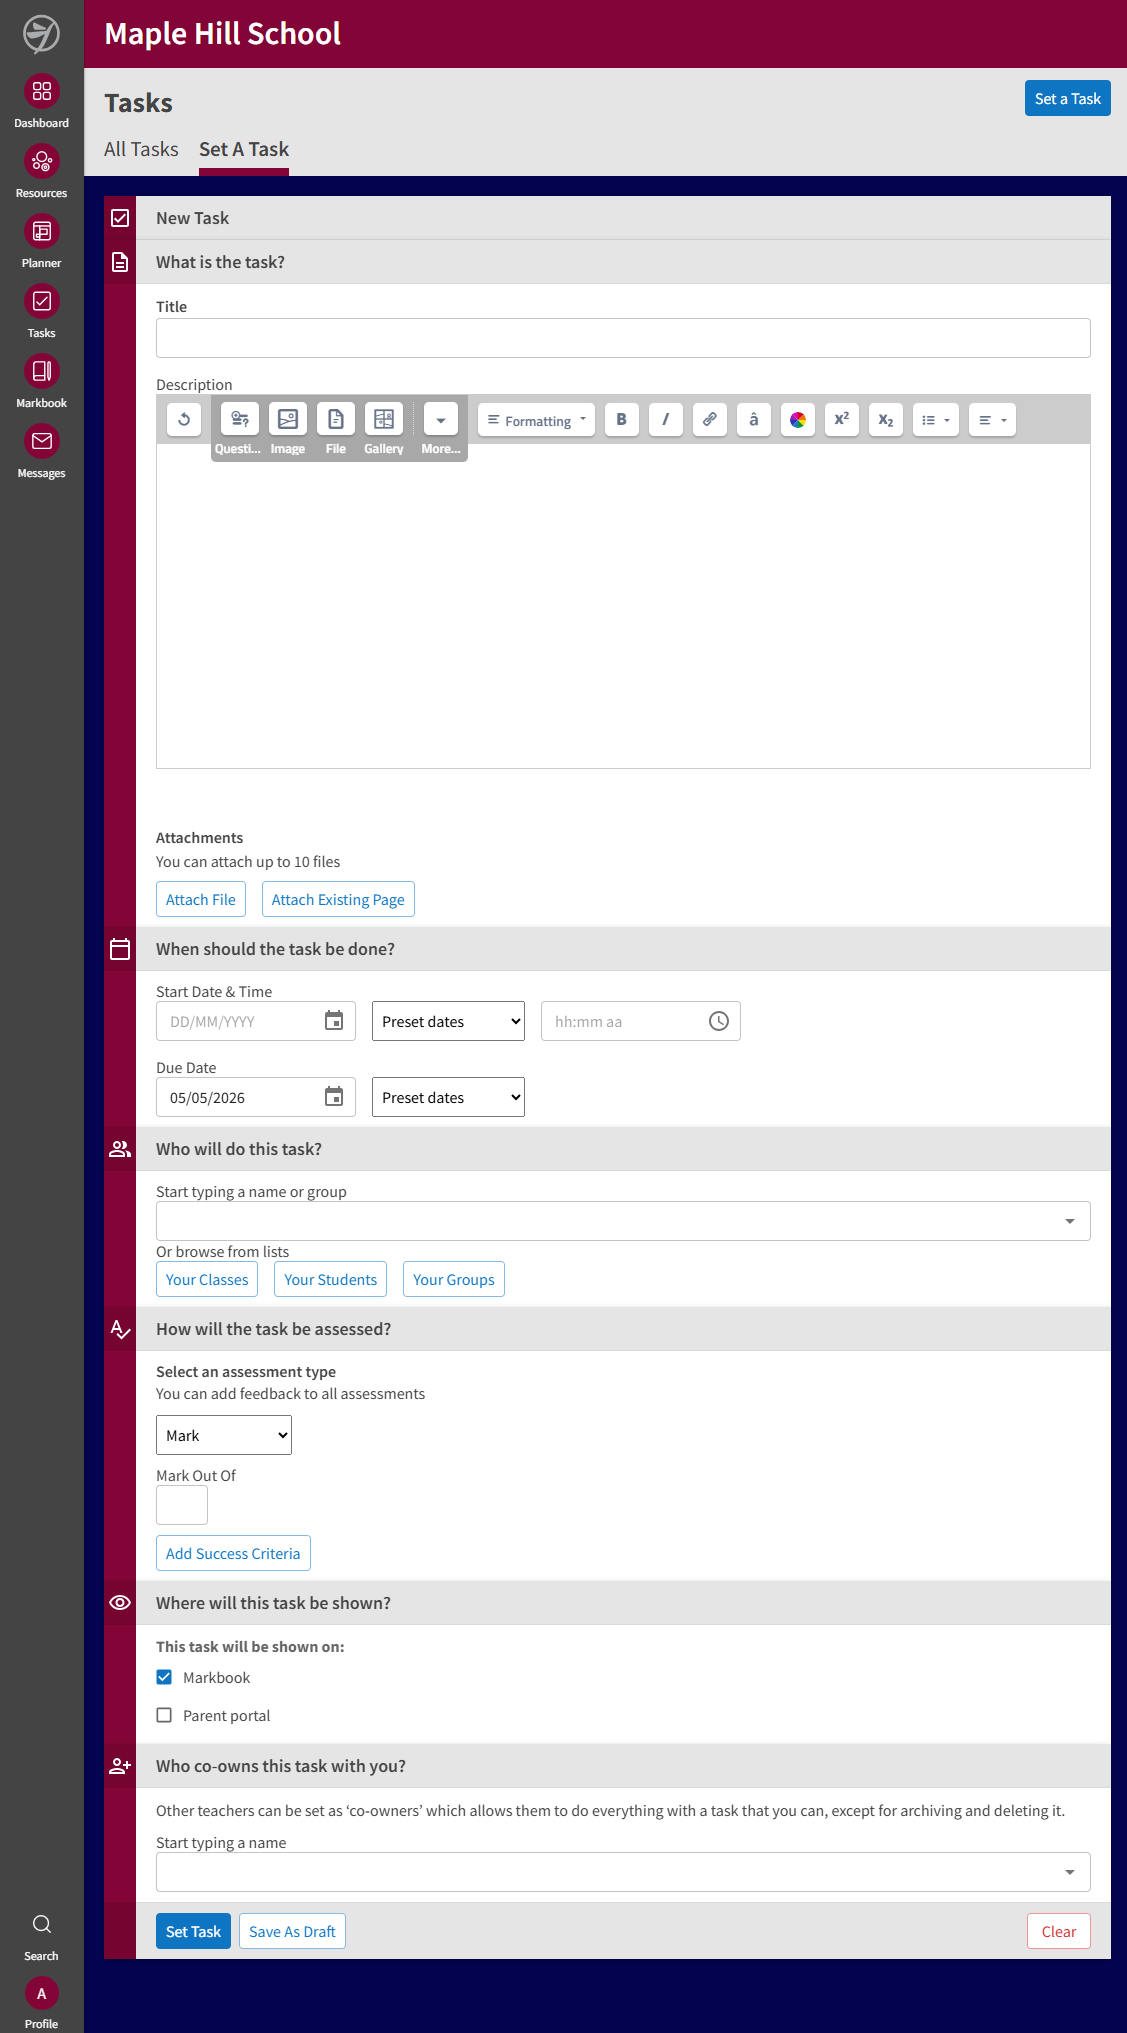This screenshot has width=1127, height=2033.
Task: Browse Your Classes list
Action: tap(207, 1279)
